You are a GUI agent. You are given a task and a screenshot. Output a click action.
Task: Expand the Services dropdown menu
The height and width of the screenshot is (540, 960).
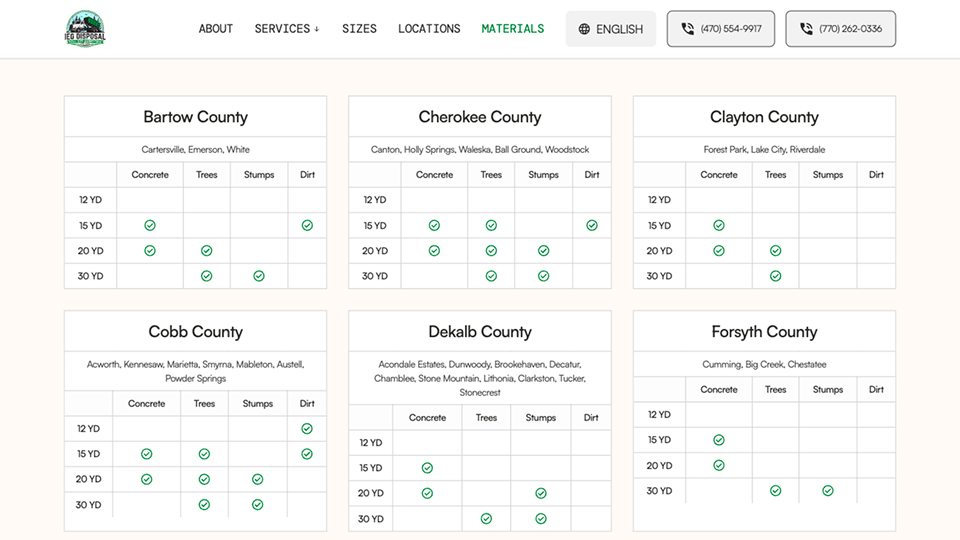(x=287, y=29)
